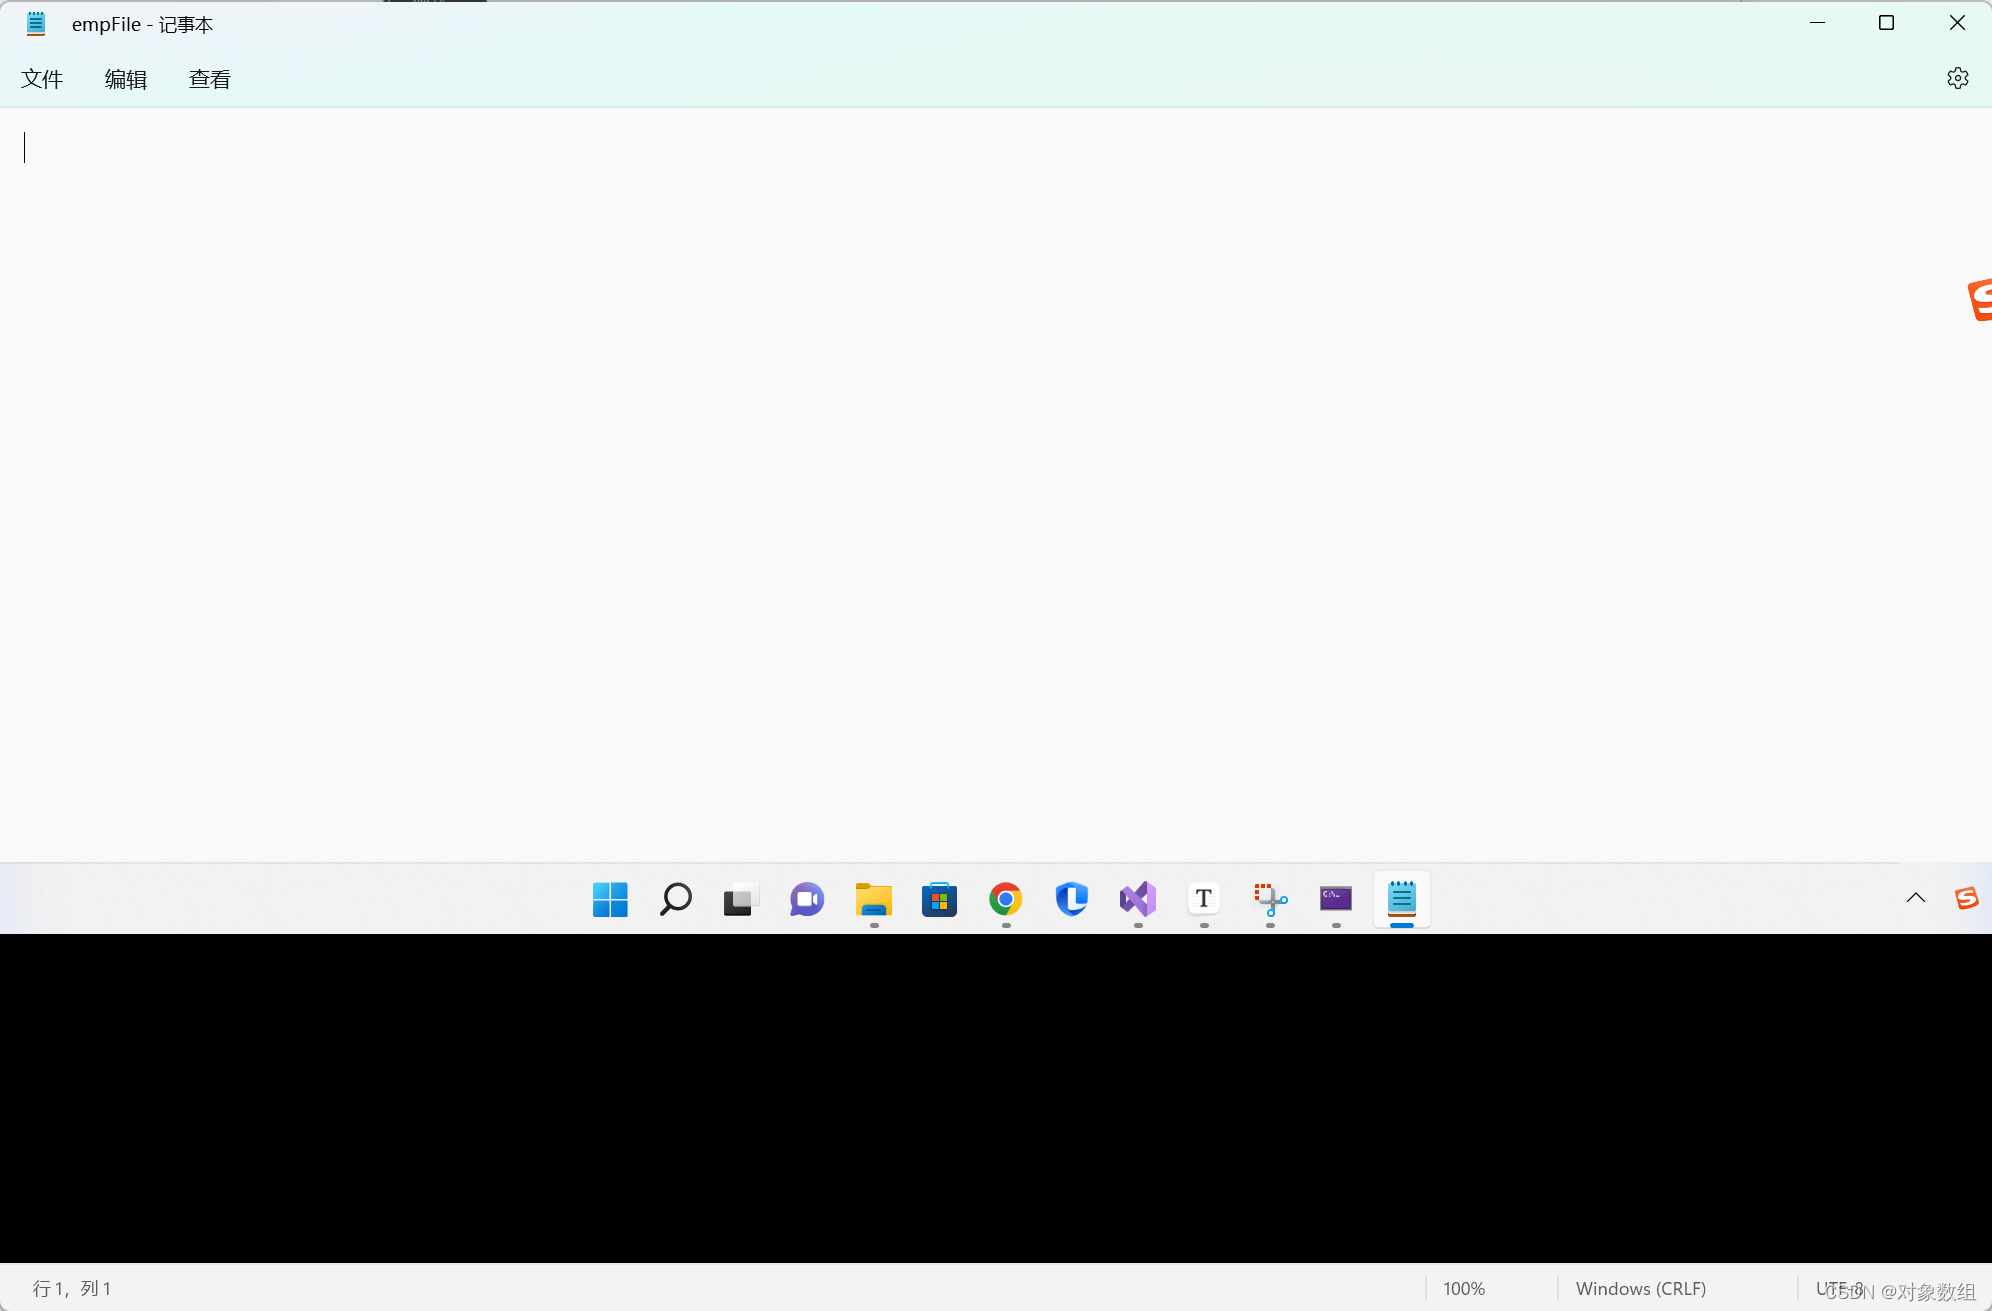The image size is (1992, 1311).
Task: Open the 查看 menu
Action: click(210, 79)
